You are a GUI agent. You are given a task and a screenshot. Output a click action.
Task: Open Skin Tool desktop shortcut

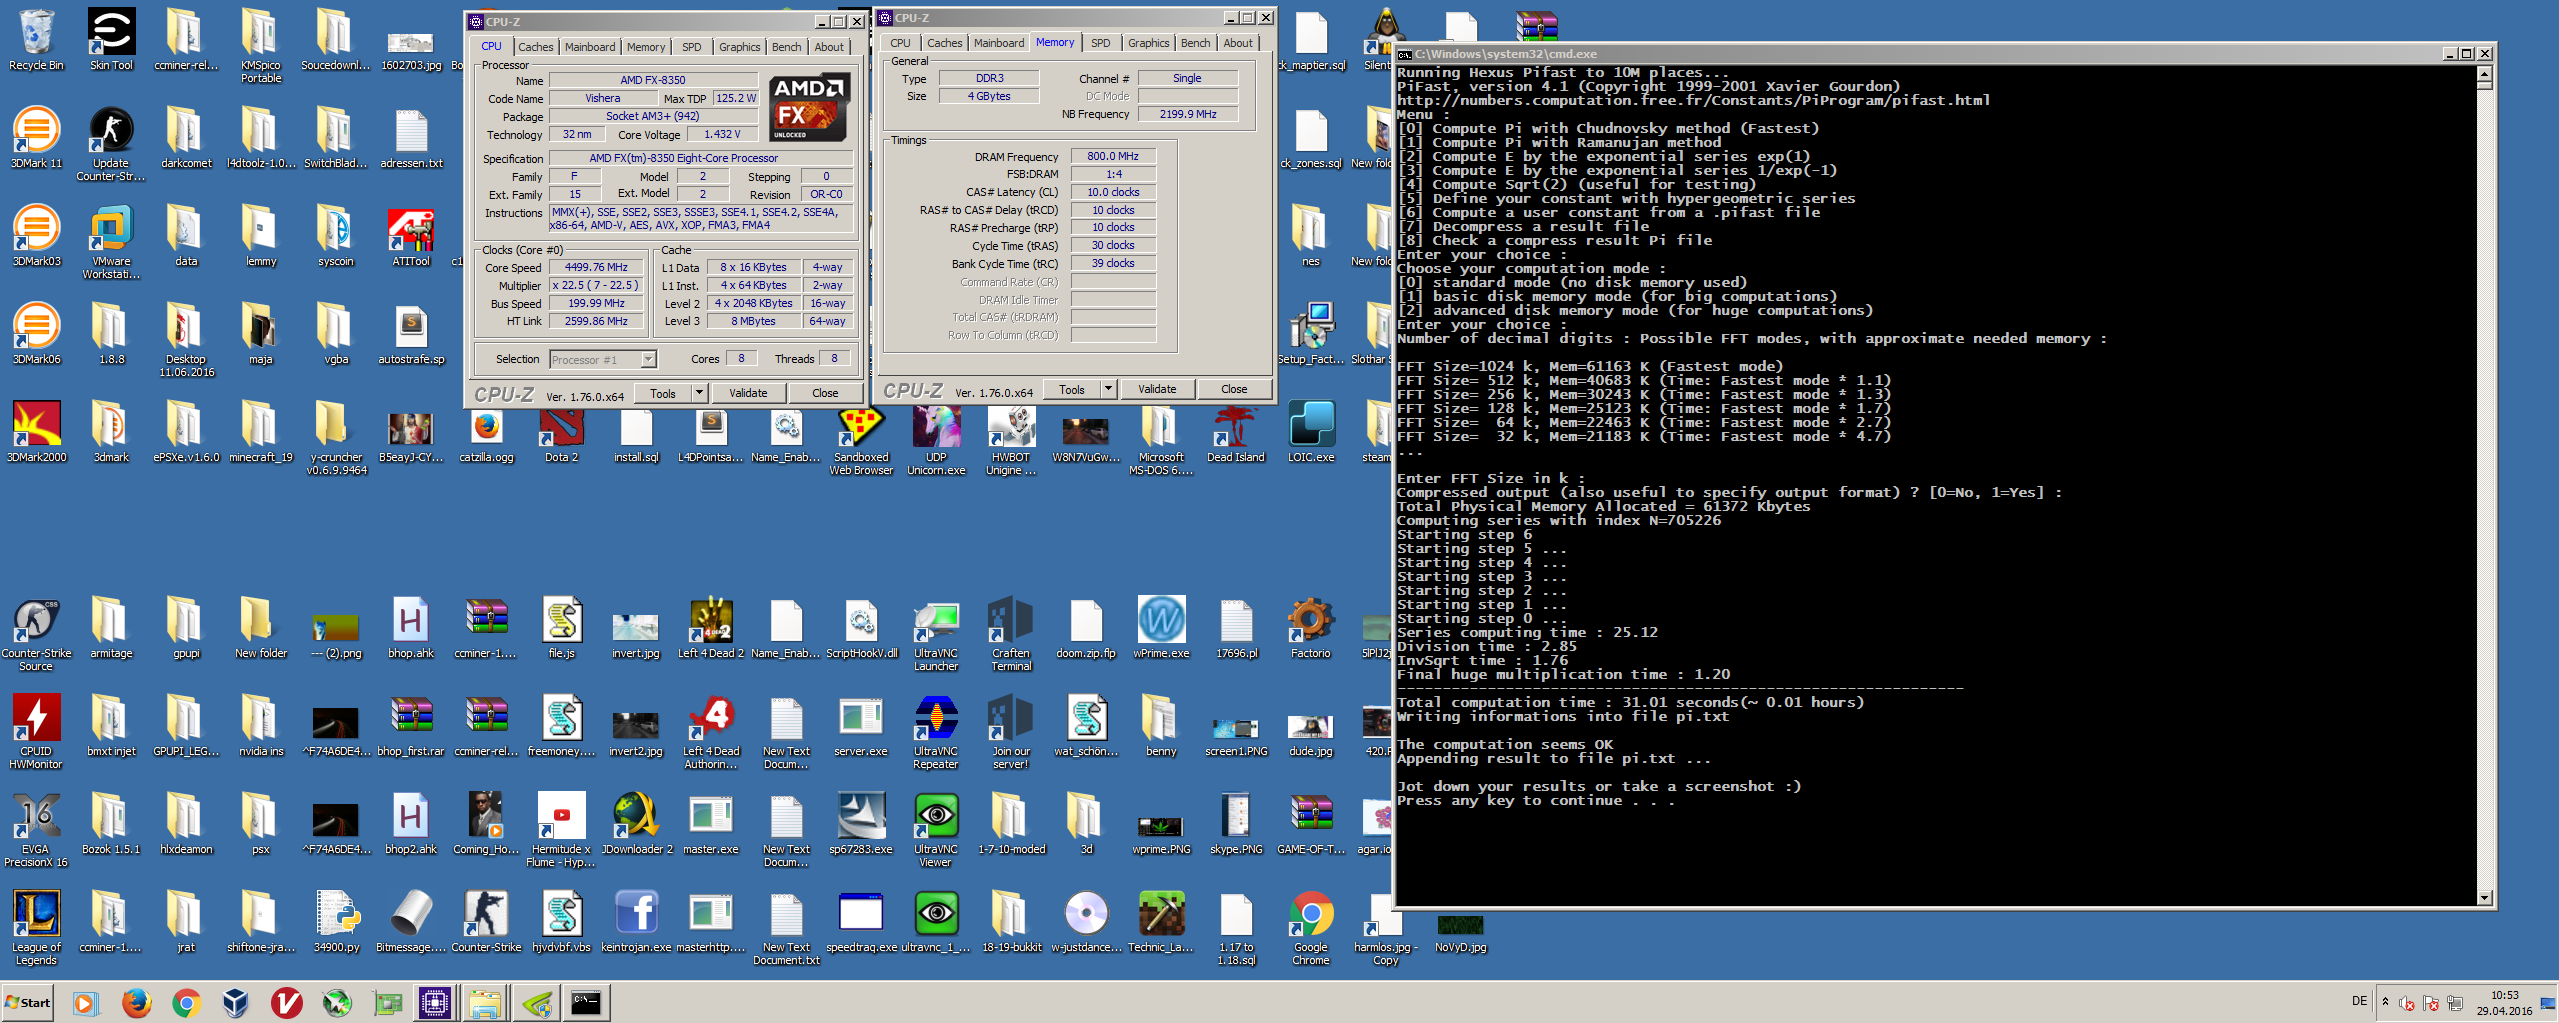[111, 41]
